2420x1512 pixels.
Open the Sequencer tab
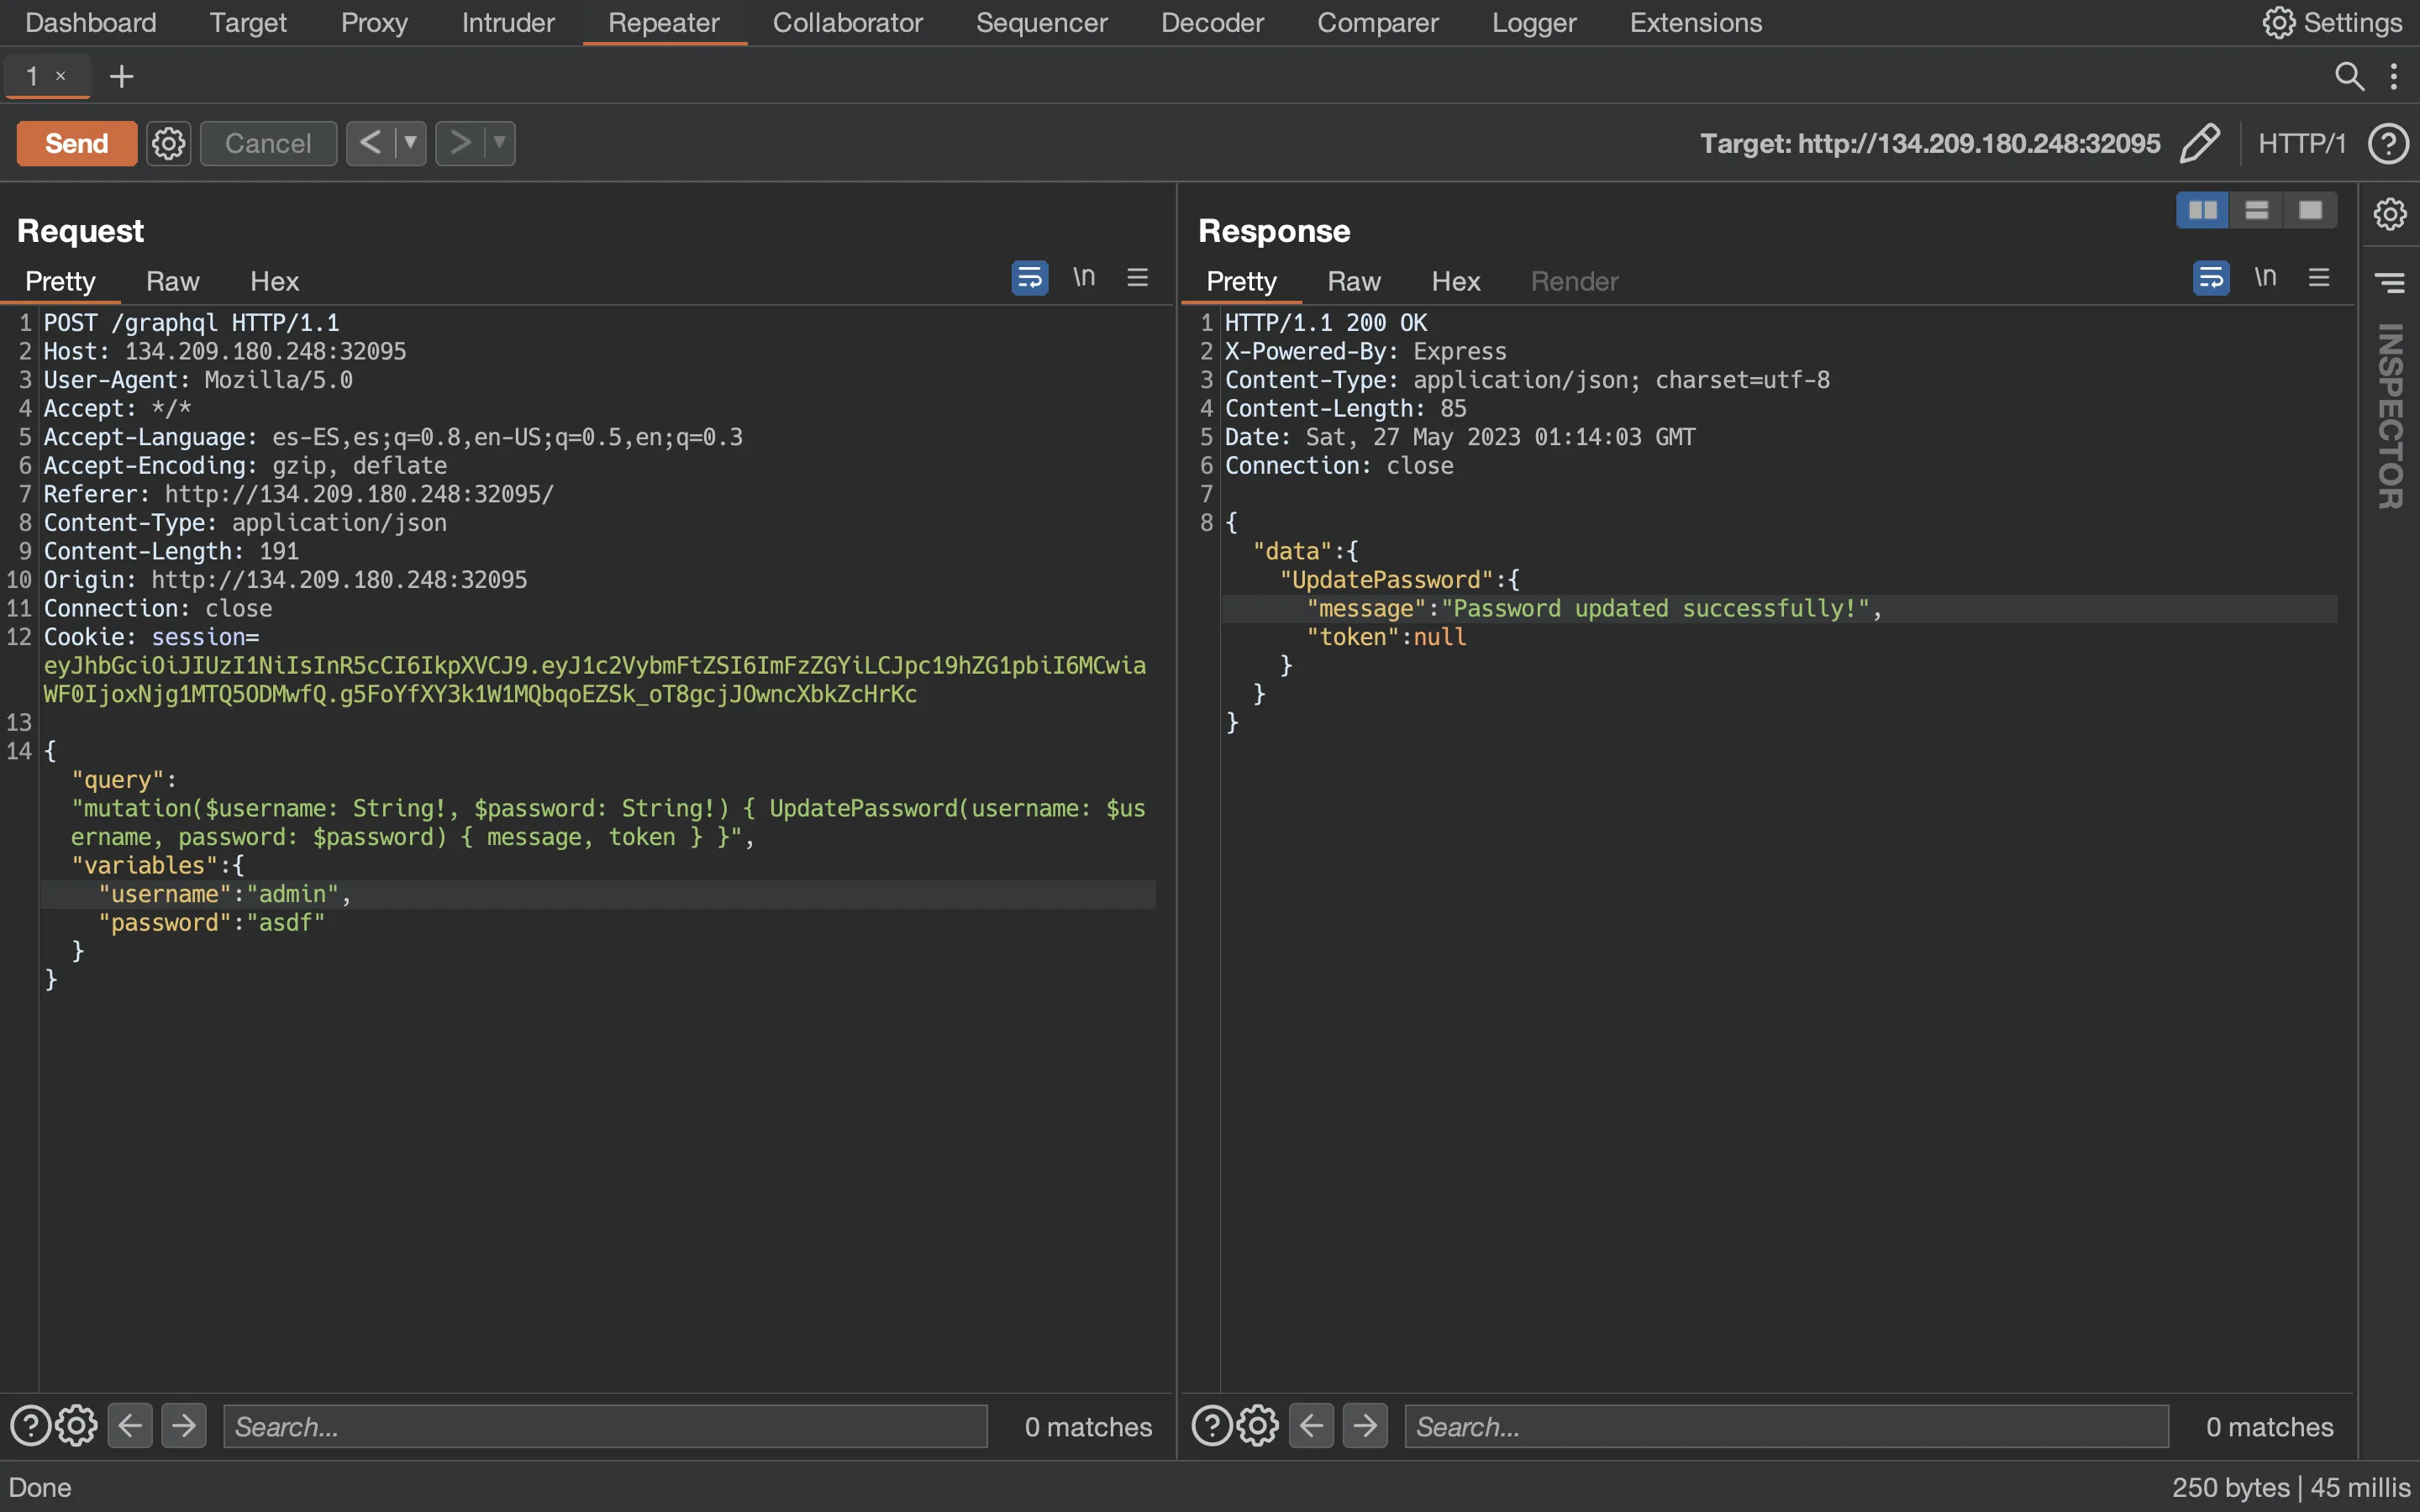[x=1041, y=22]
